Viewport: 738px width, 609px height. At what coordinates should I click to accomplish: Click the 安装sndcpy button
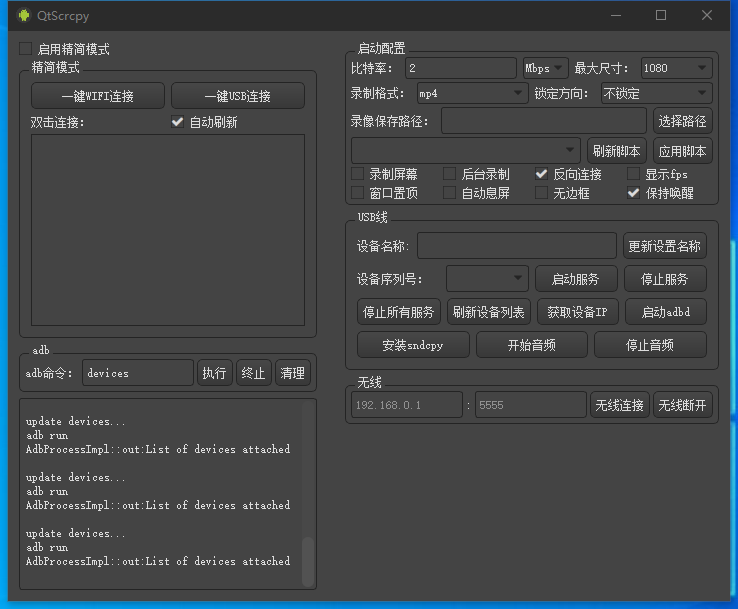[x=412, y=345]
